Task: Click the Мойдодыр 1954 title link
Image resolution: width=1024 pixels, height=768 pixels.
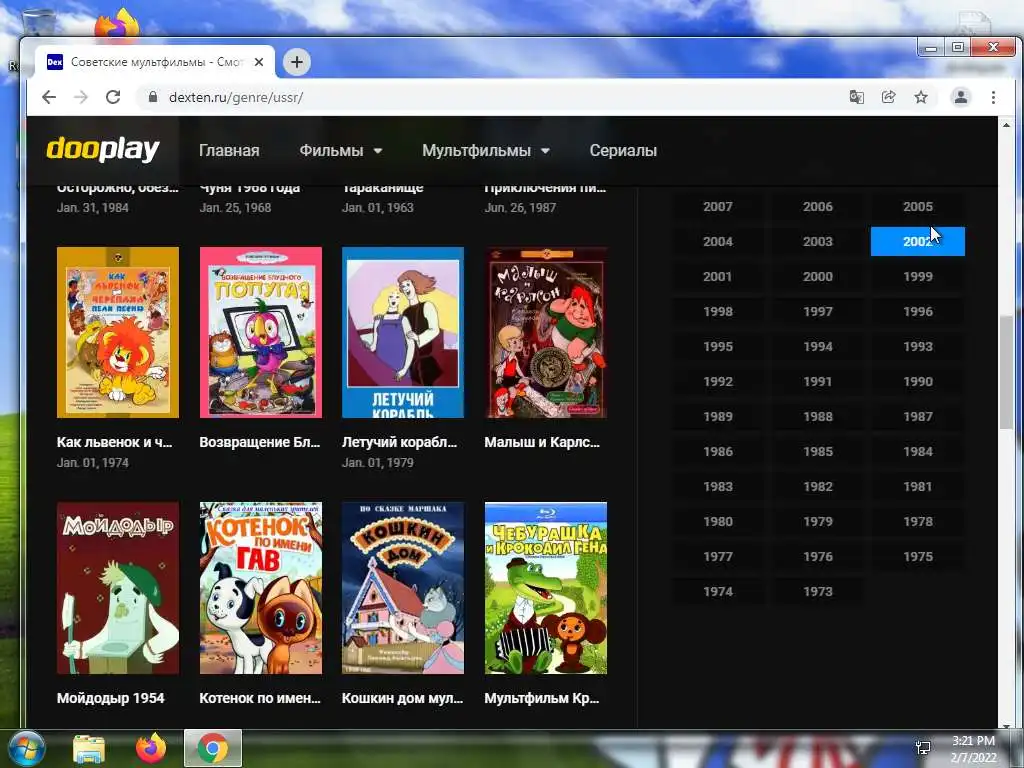Action: (110, 698)
